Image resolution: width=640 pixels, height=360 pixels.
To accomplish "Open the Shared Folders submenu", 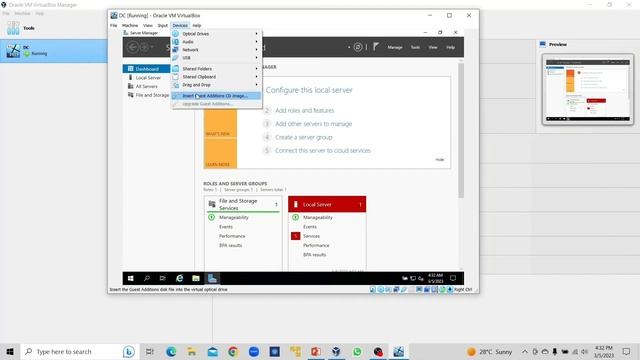I will [x=216, y=69].
